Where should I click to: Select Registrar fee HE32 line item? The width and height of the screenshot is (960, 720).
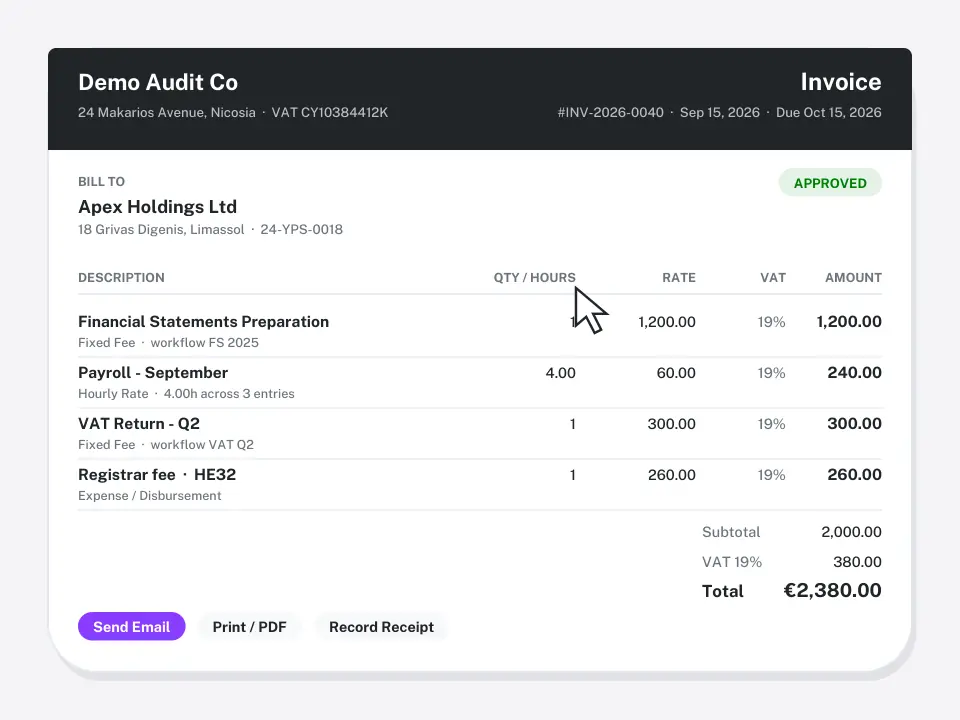pos(157,474)
